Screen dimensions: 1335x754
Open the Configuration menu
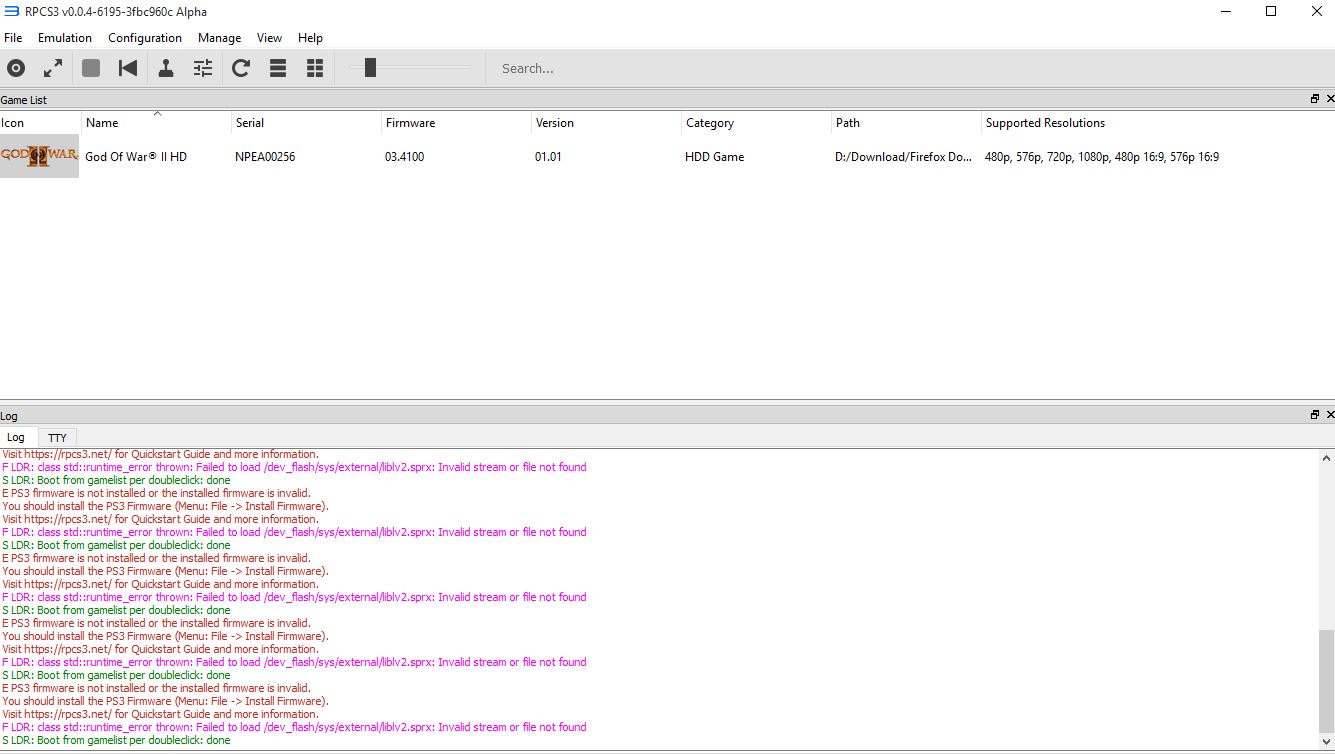[145, 38]
